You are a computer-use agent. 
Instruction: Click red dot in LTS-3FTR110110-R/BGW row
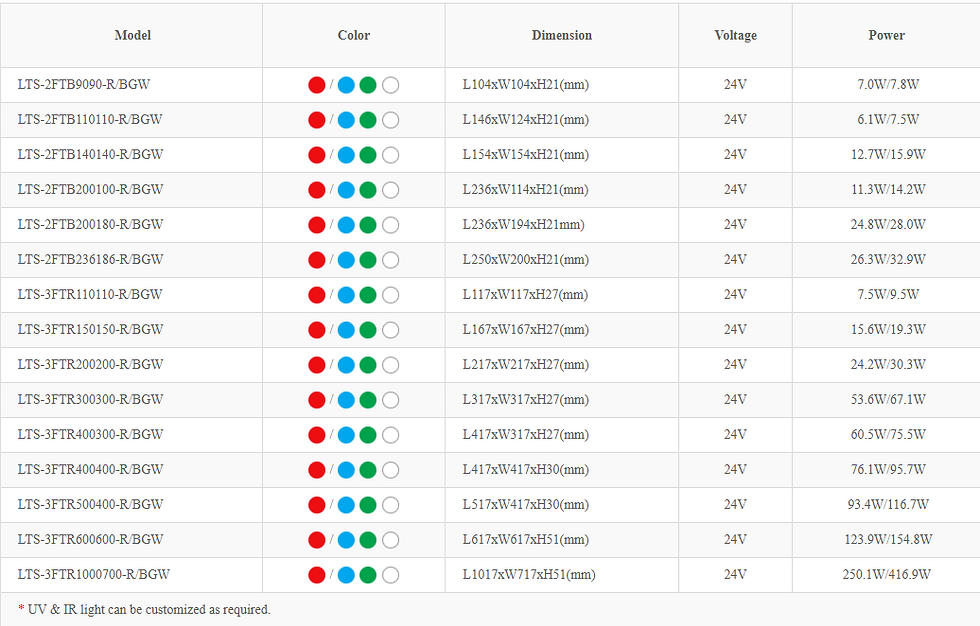(316, 295)
